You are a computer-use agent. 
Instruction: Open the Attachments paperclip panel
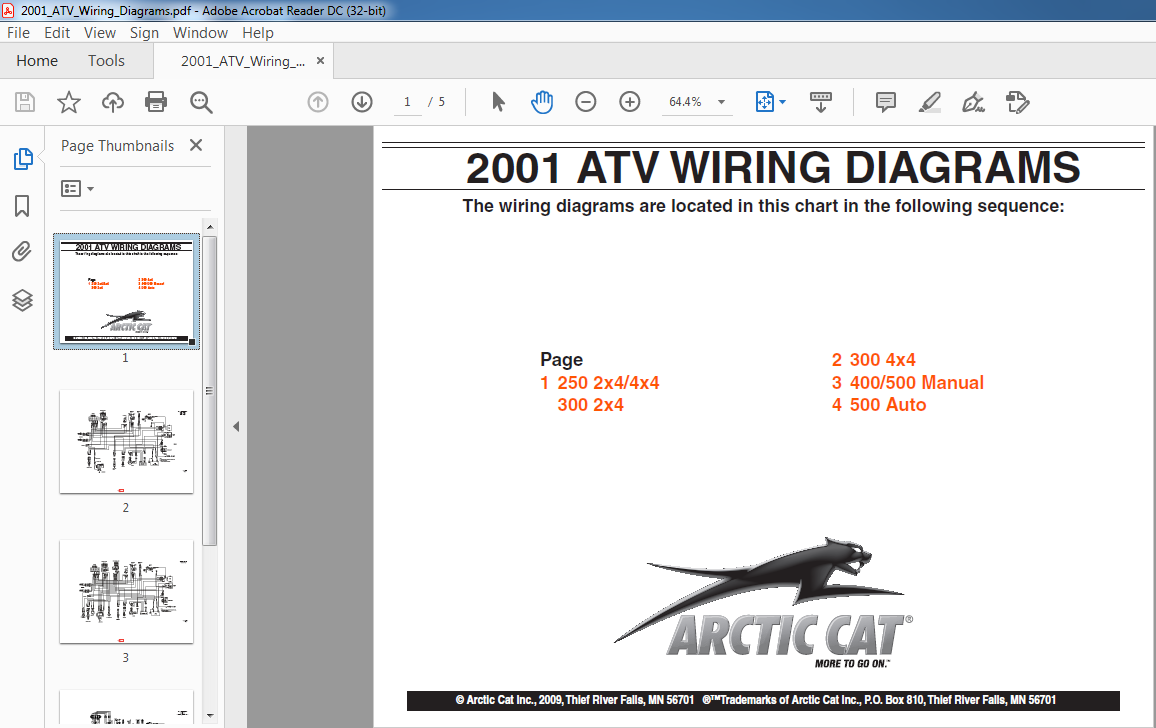22,252
